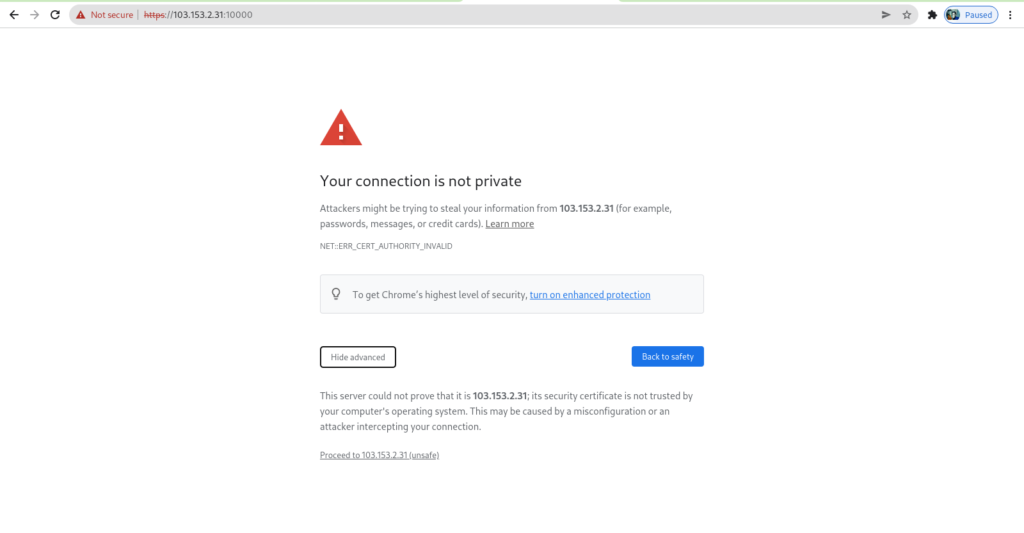Open the Learn more link

(509, 224)
